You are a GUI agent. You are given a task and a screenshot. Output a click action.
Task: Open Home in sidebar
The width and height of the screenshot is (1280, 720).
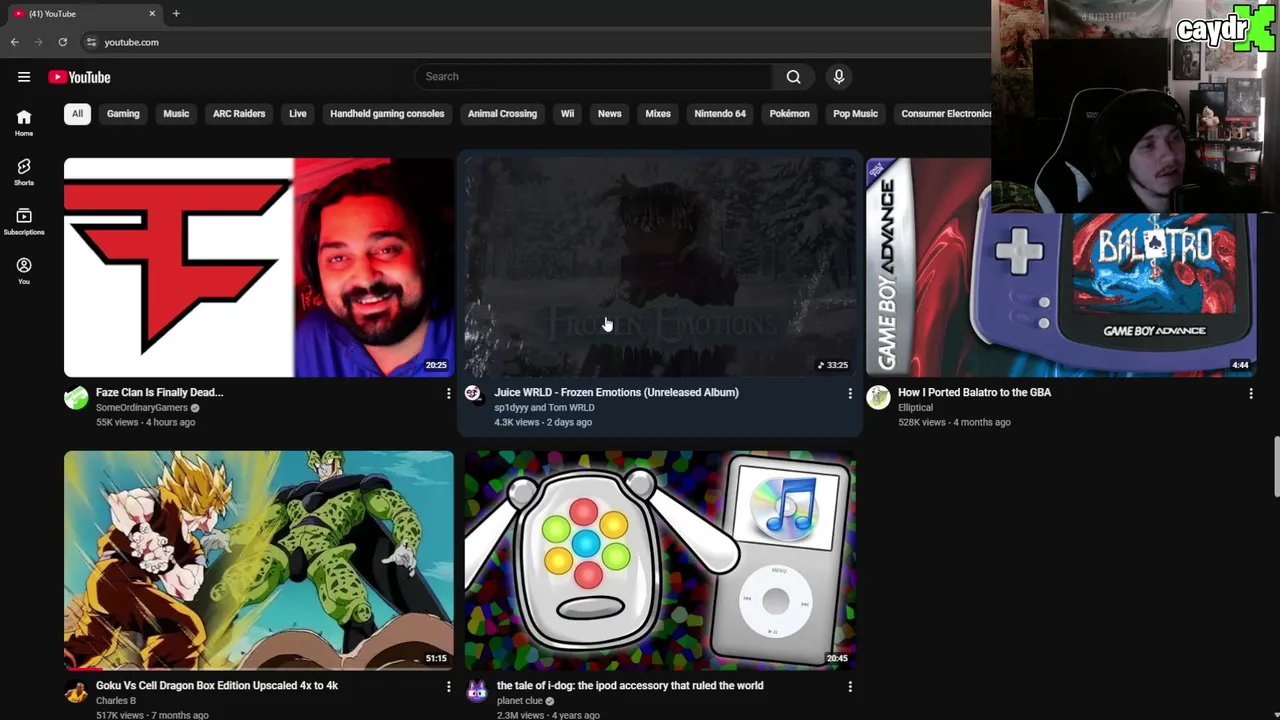pyautogui.click(x=24, y=122)
